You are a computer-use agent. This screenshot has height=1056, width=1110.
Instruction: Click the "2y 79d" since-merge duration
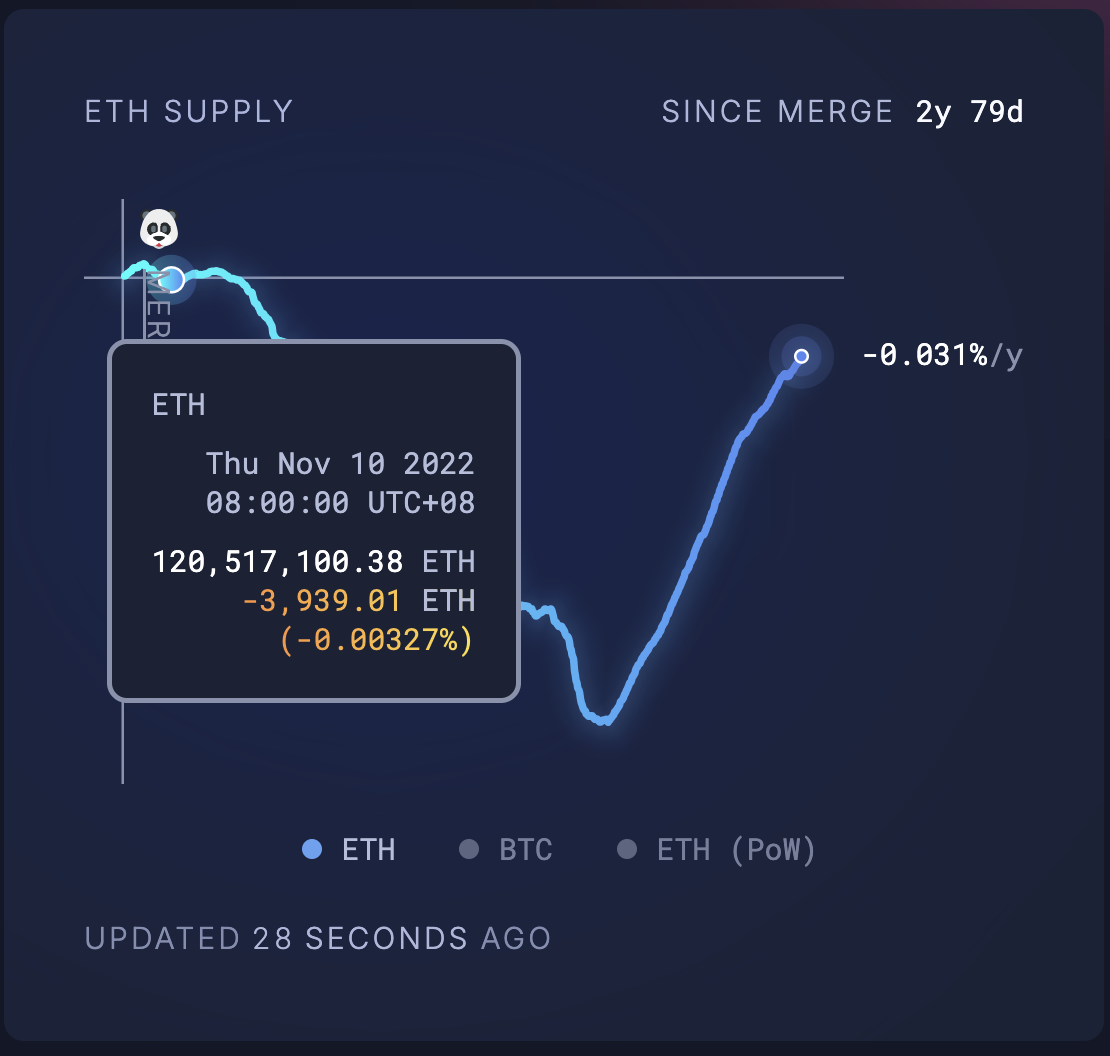(969, 111)
